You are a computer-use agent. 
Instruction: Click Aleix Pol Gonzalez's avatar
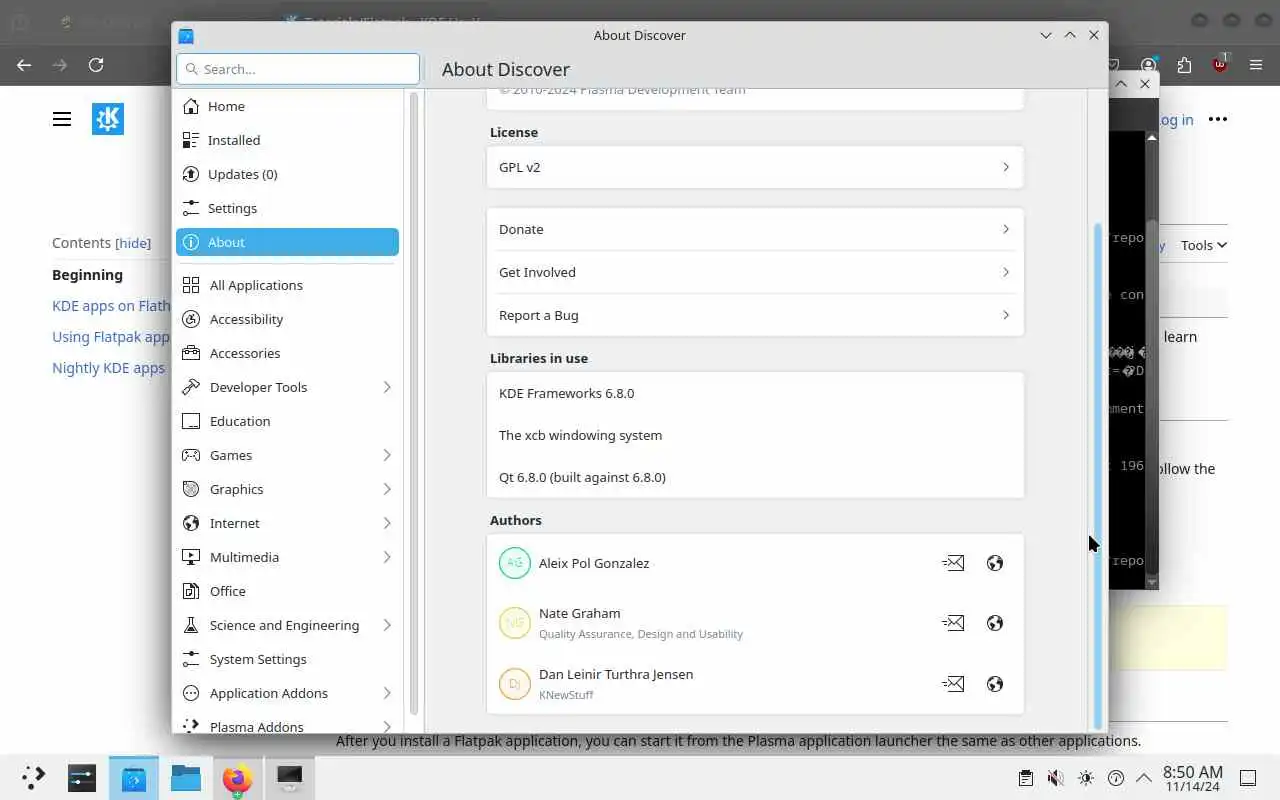coord(515,563)
